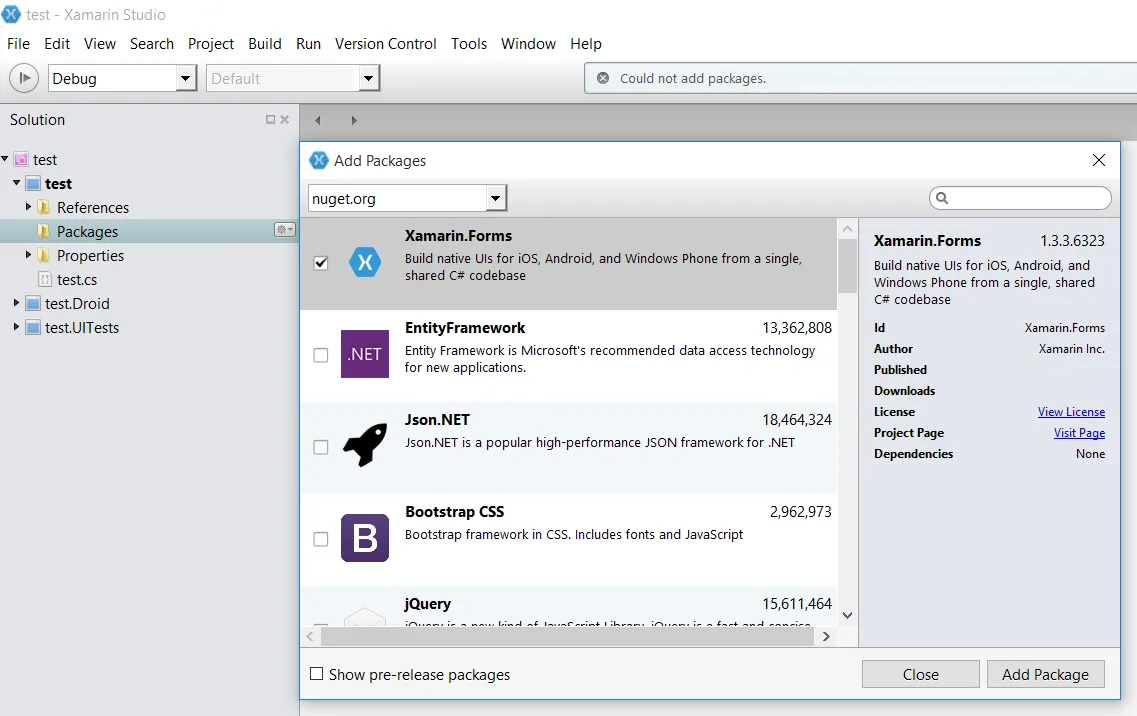This screenshot has width=1137, height=716.
Task: Click the package list vertical scrollbar thumb
Action: tap(847, 266)
